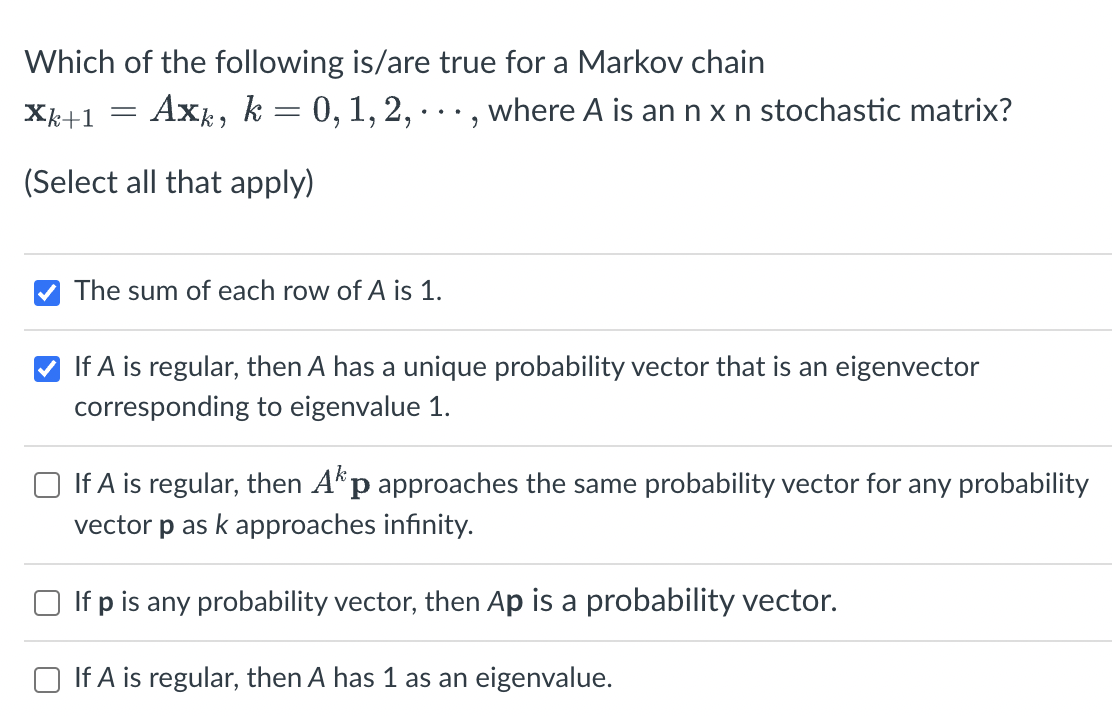Click the phrase 'corresponding to eigenvalue 1'
The image size is (1112, 716).
coord(260,407)
